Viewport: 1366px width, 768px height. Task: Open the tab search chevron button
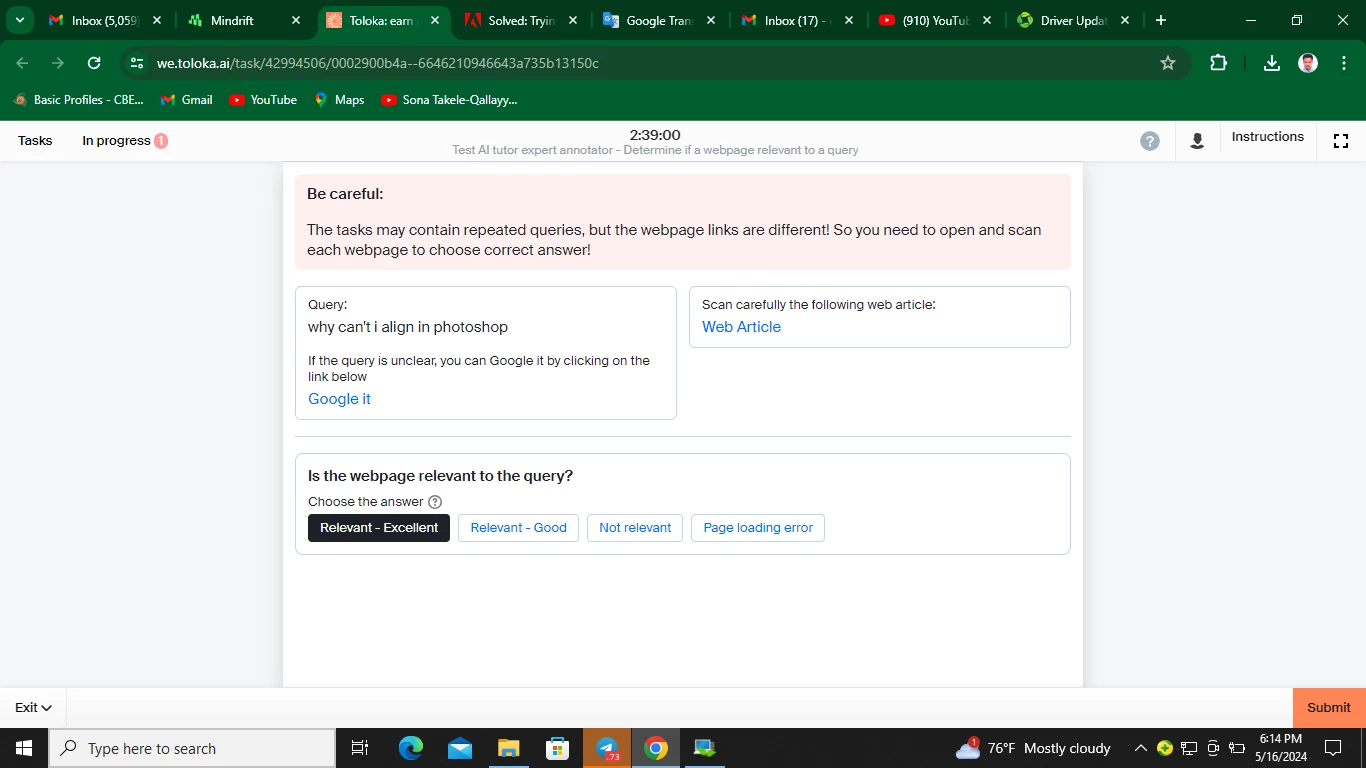pyautogui.click(x=19, y=20)
